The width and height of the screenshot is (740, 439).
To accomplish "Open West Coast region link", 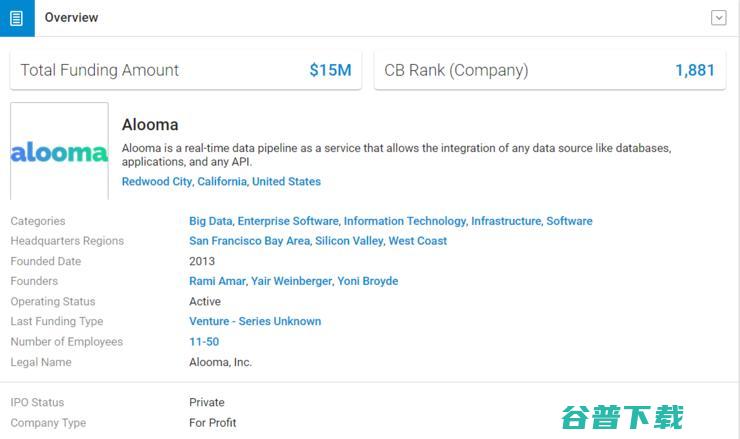I will point(418,241).
